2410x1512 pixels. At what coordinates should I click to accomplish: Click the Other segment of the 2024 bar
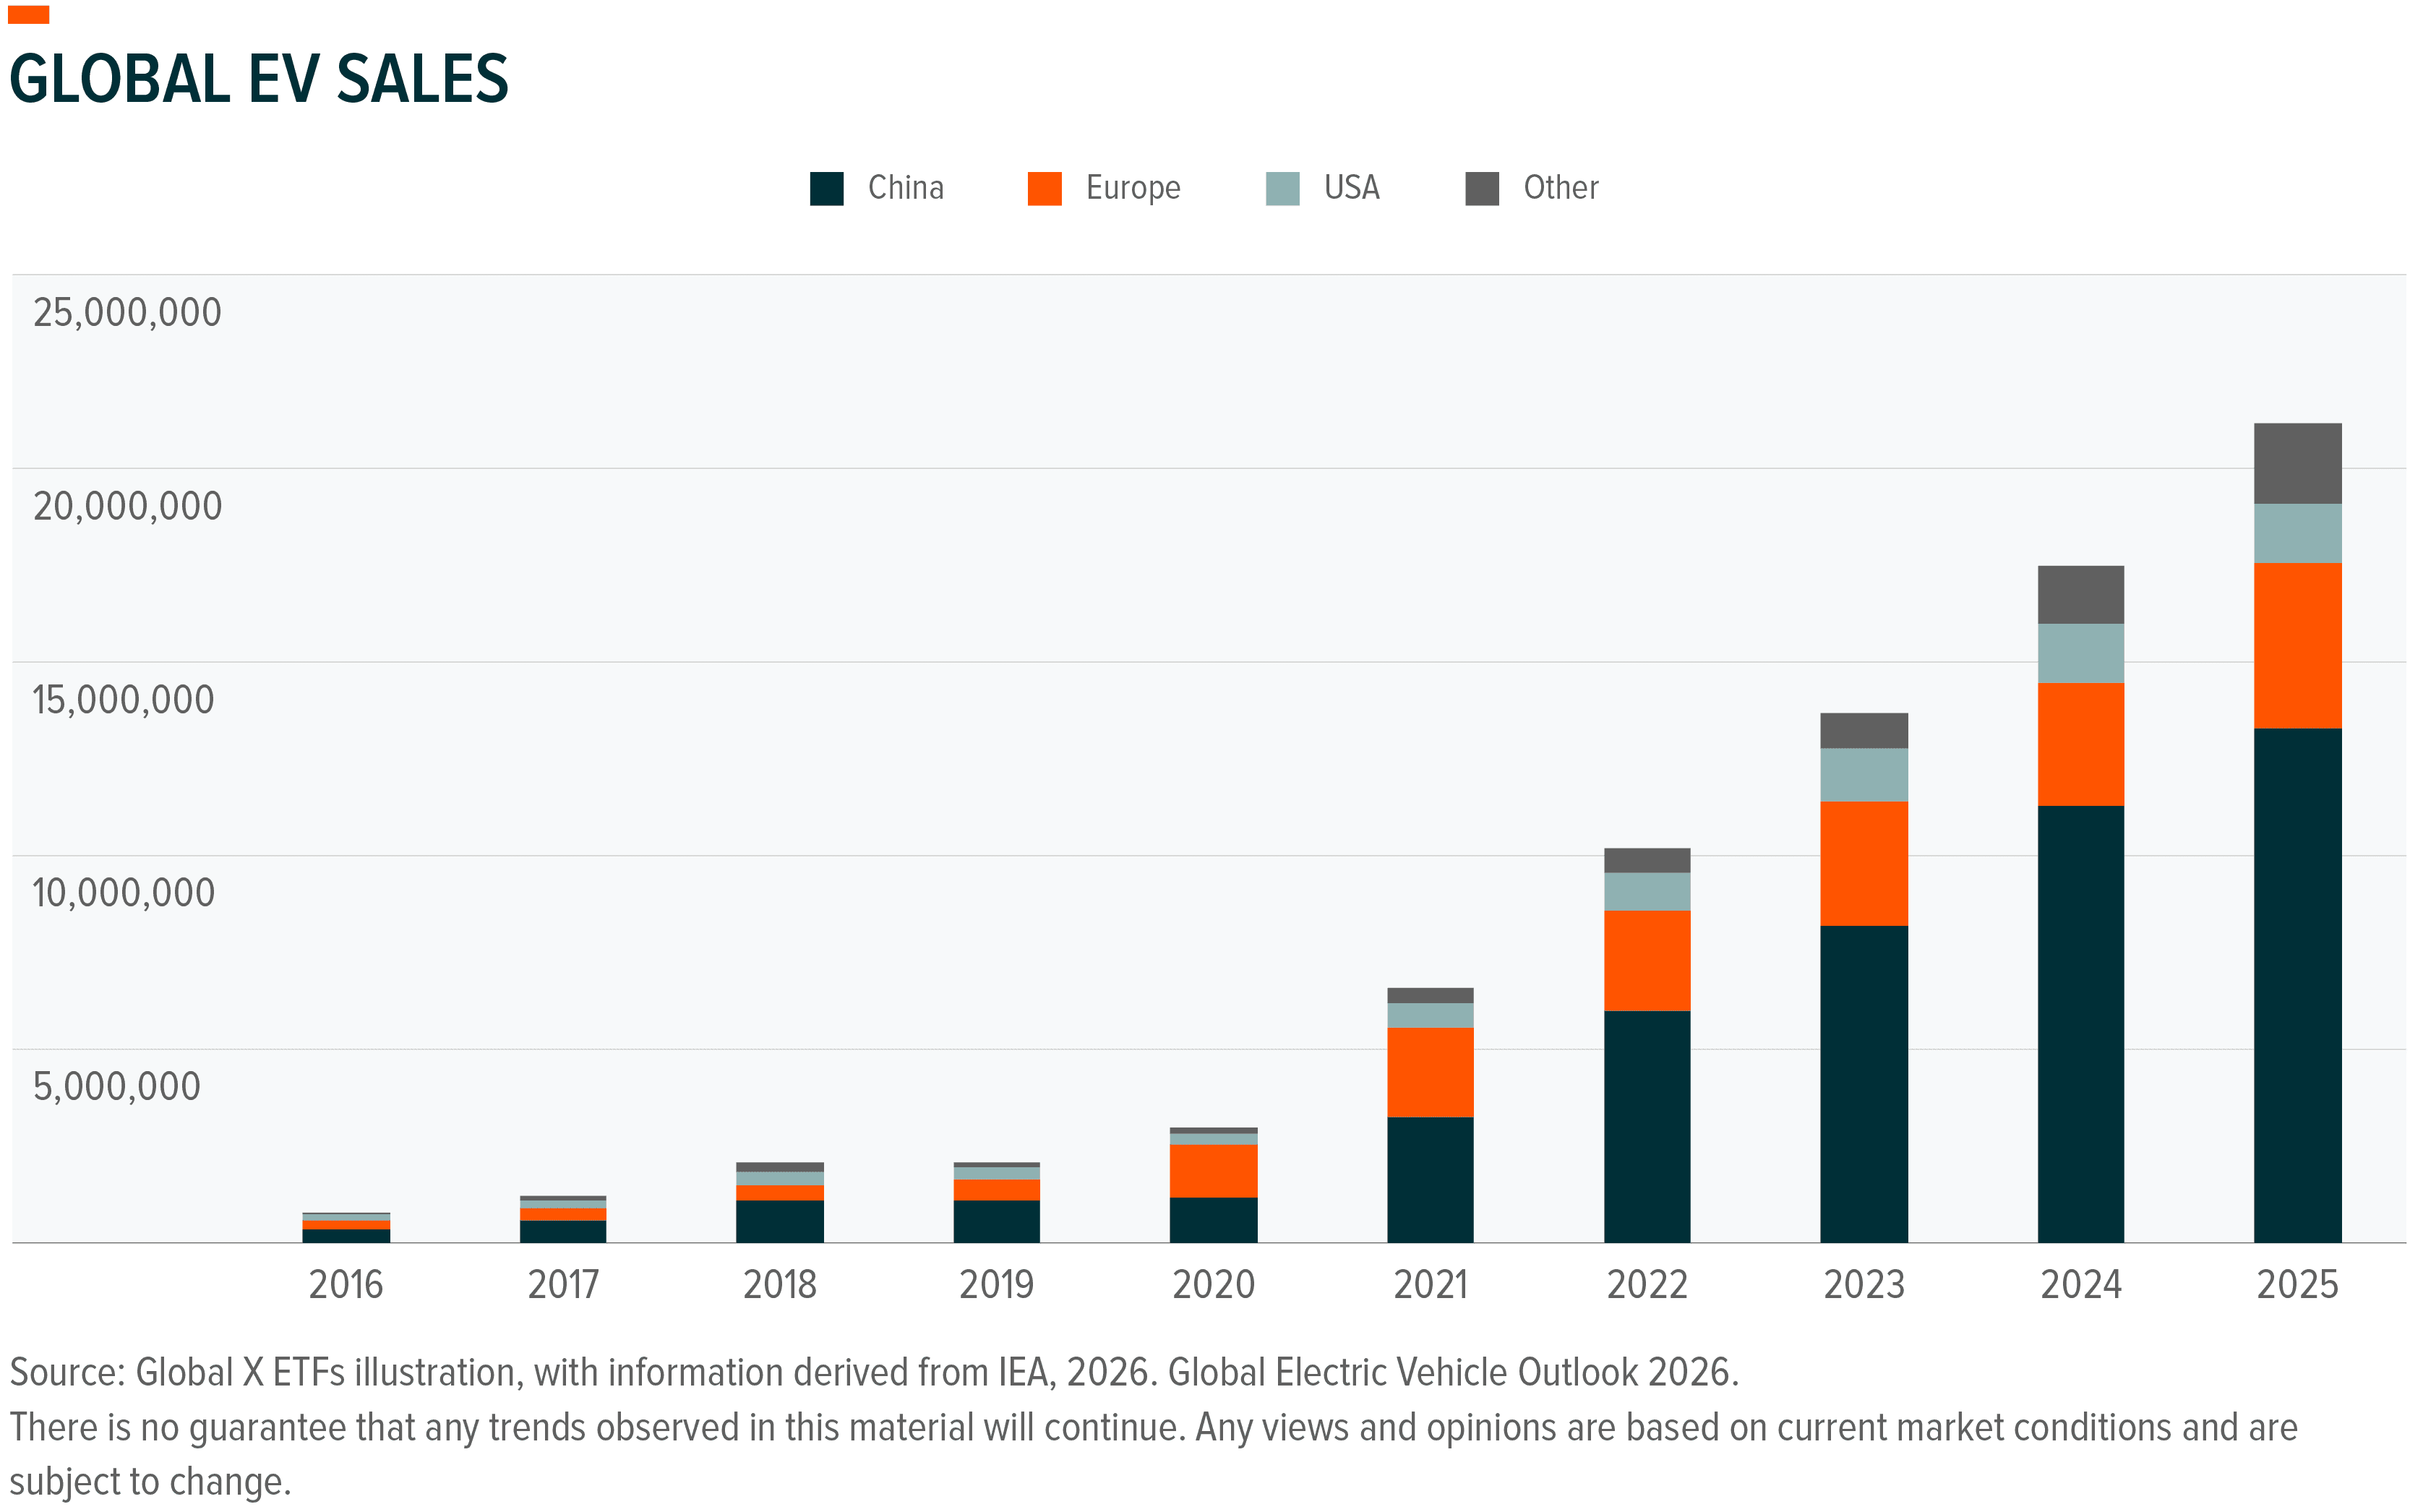(x=2081, y=595)
